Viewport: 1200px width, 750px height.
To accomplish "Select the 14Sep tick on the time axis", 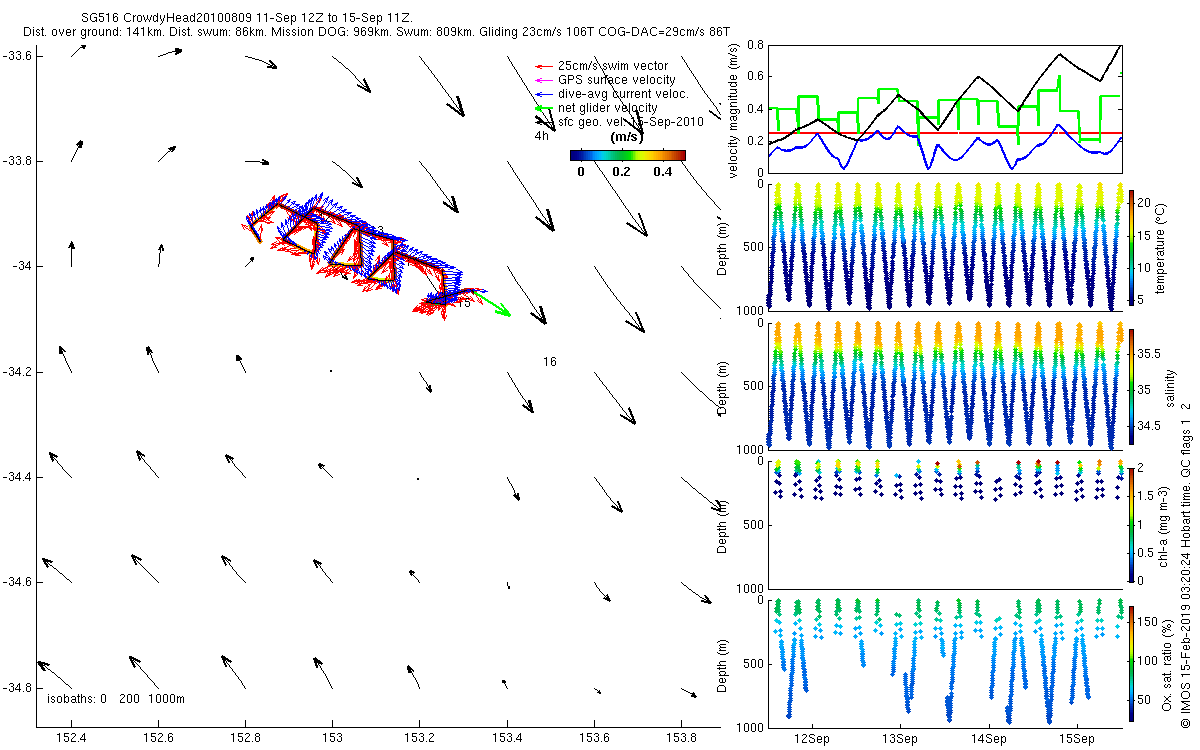I will (988, 738).
